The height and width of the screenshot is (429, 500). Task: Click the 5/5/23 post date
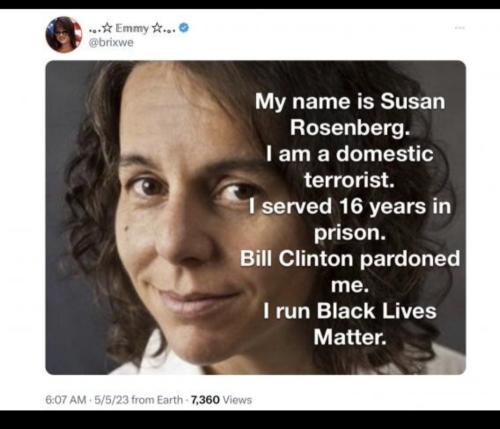pyautogui.click(x=112, y=399)
